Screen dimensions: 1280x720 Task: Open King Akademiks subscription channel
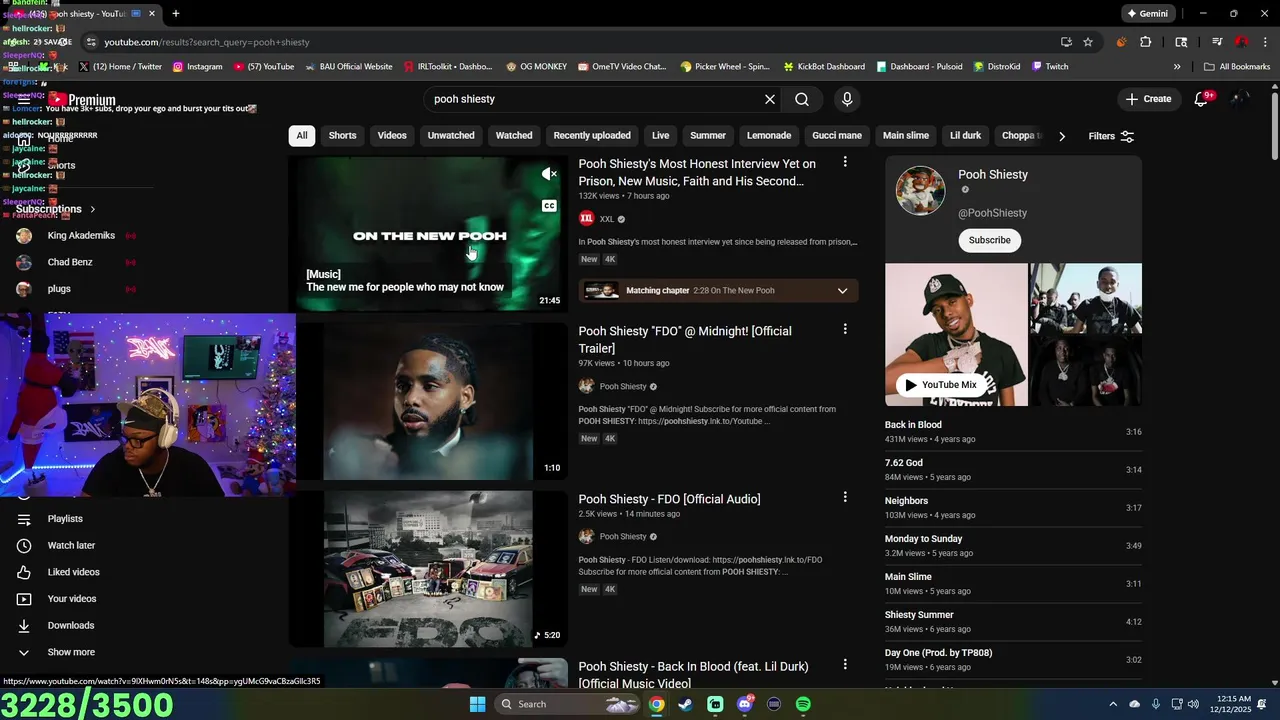(x=81, y=236)
